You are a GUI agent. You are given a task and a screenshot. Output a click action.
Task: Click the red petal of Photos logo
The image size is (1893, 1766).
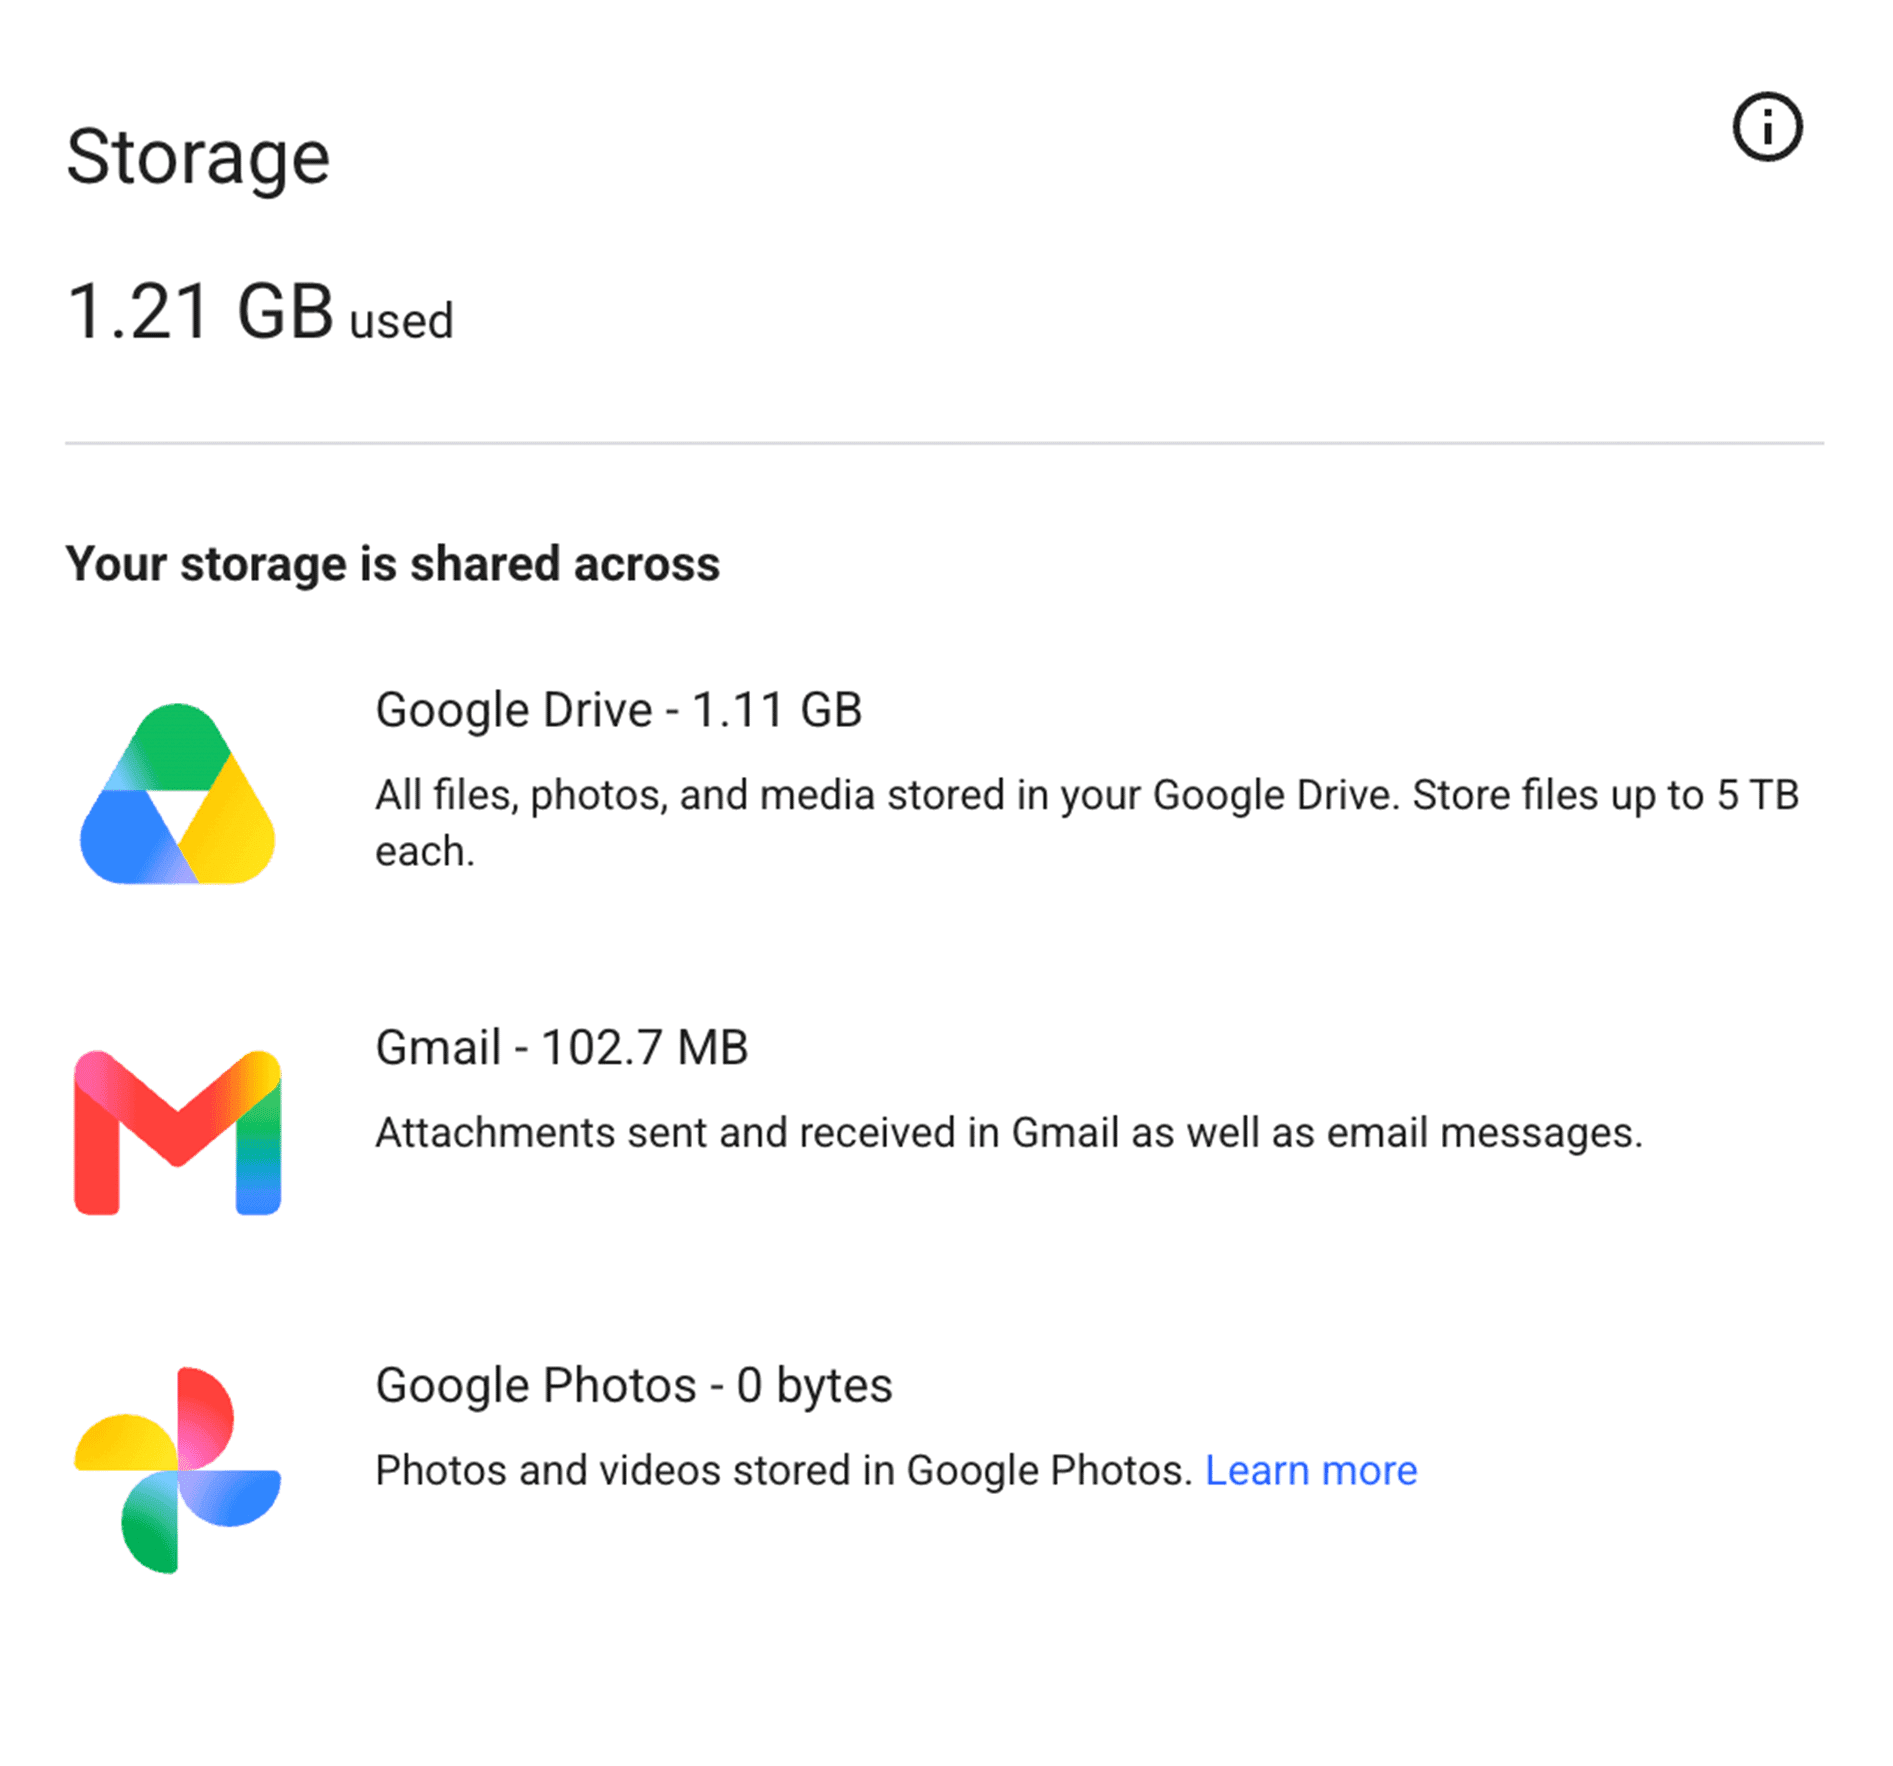[206, 1415]
